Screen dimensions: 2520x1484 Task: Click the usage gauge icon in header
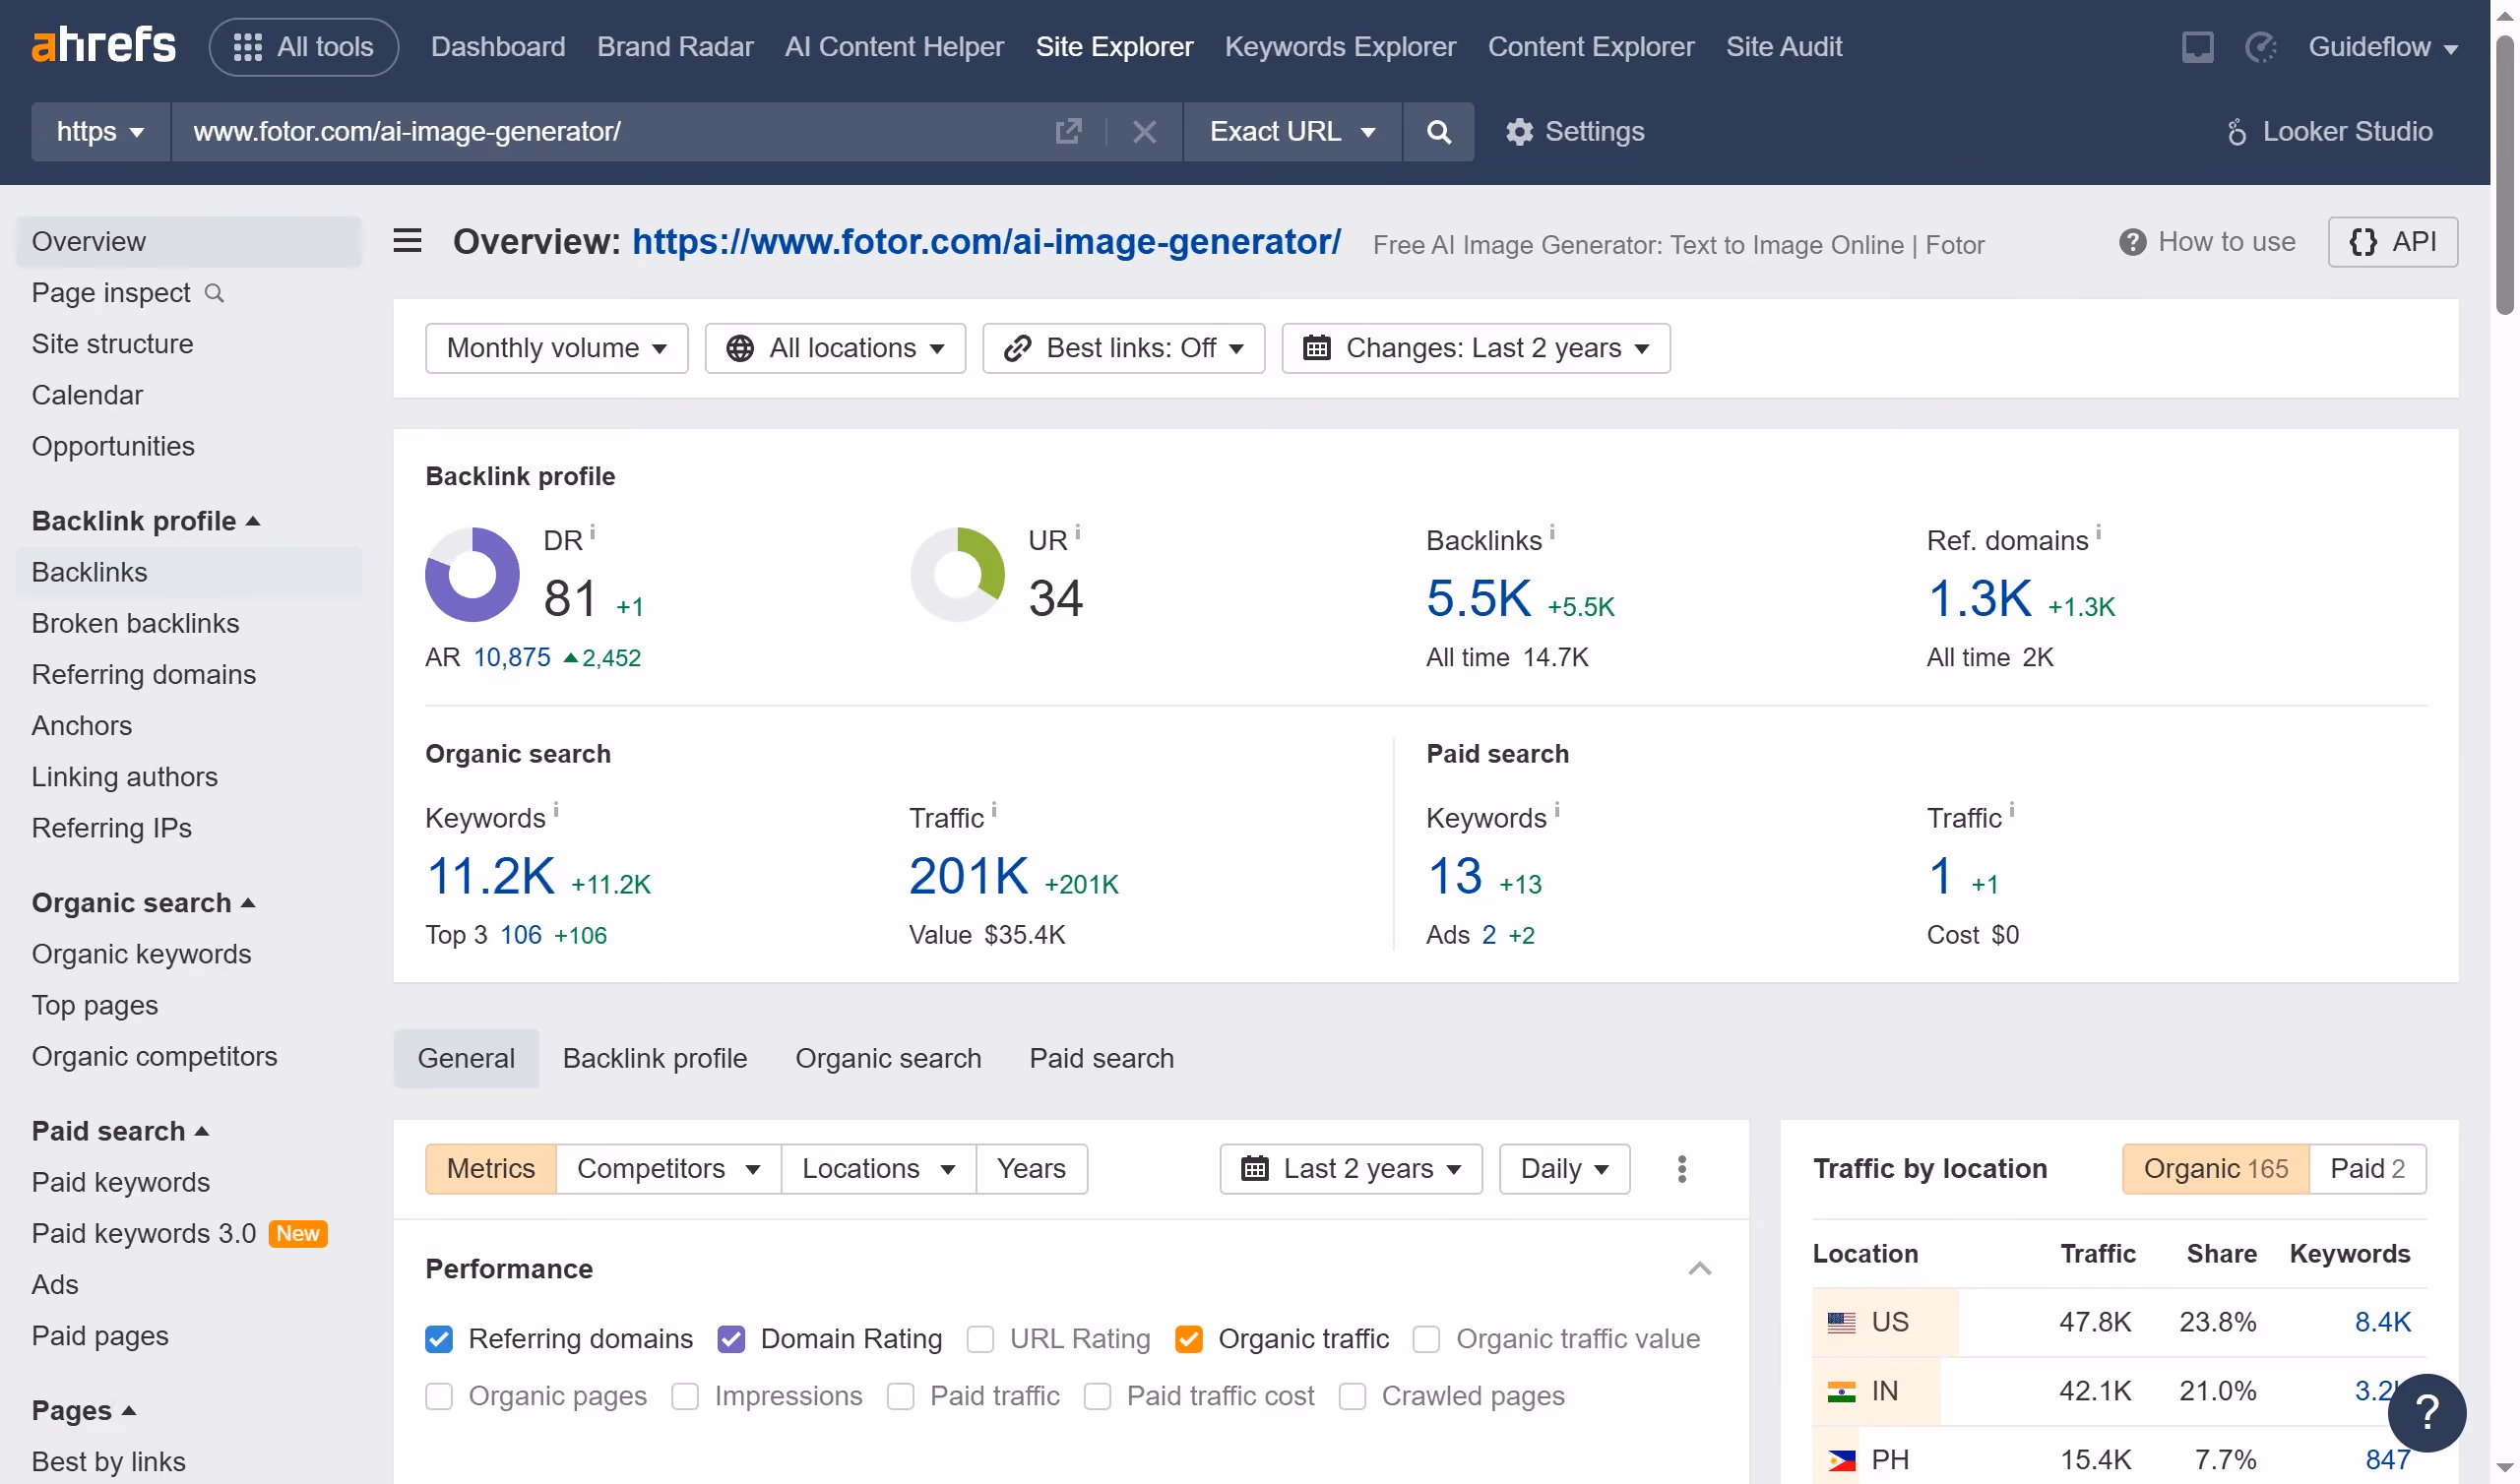(x=2261, y=47)
